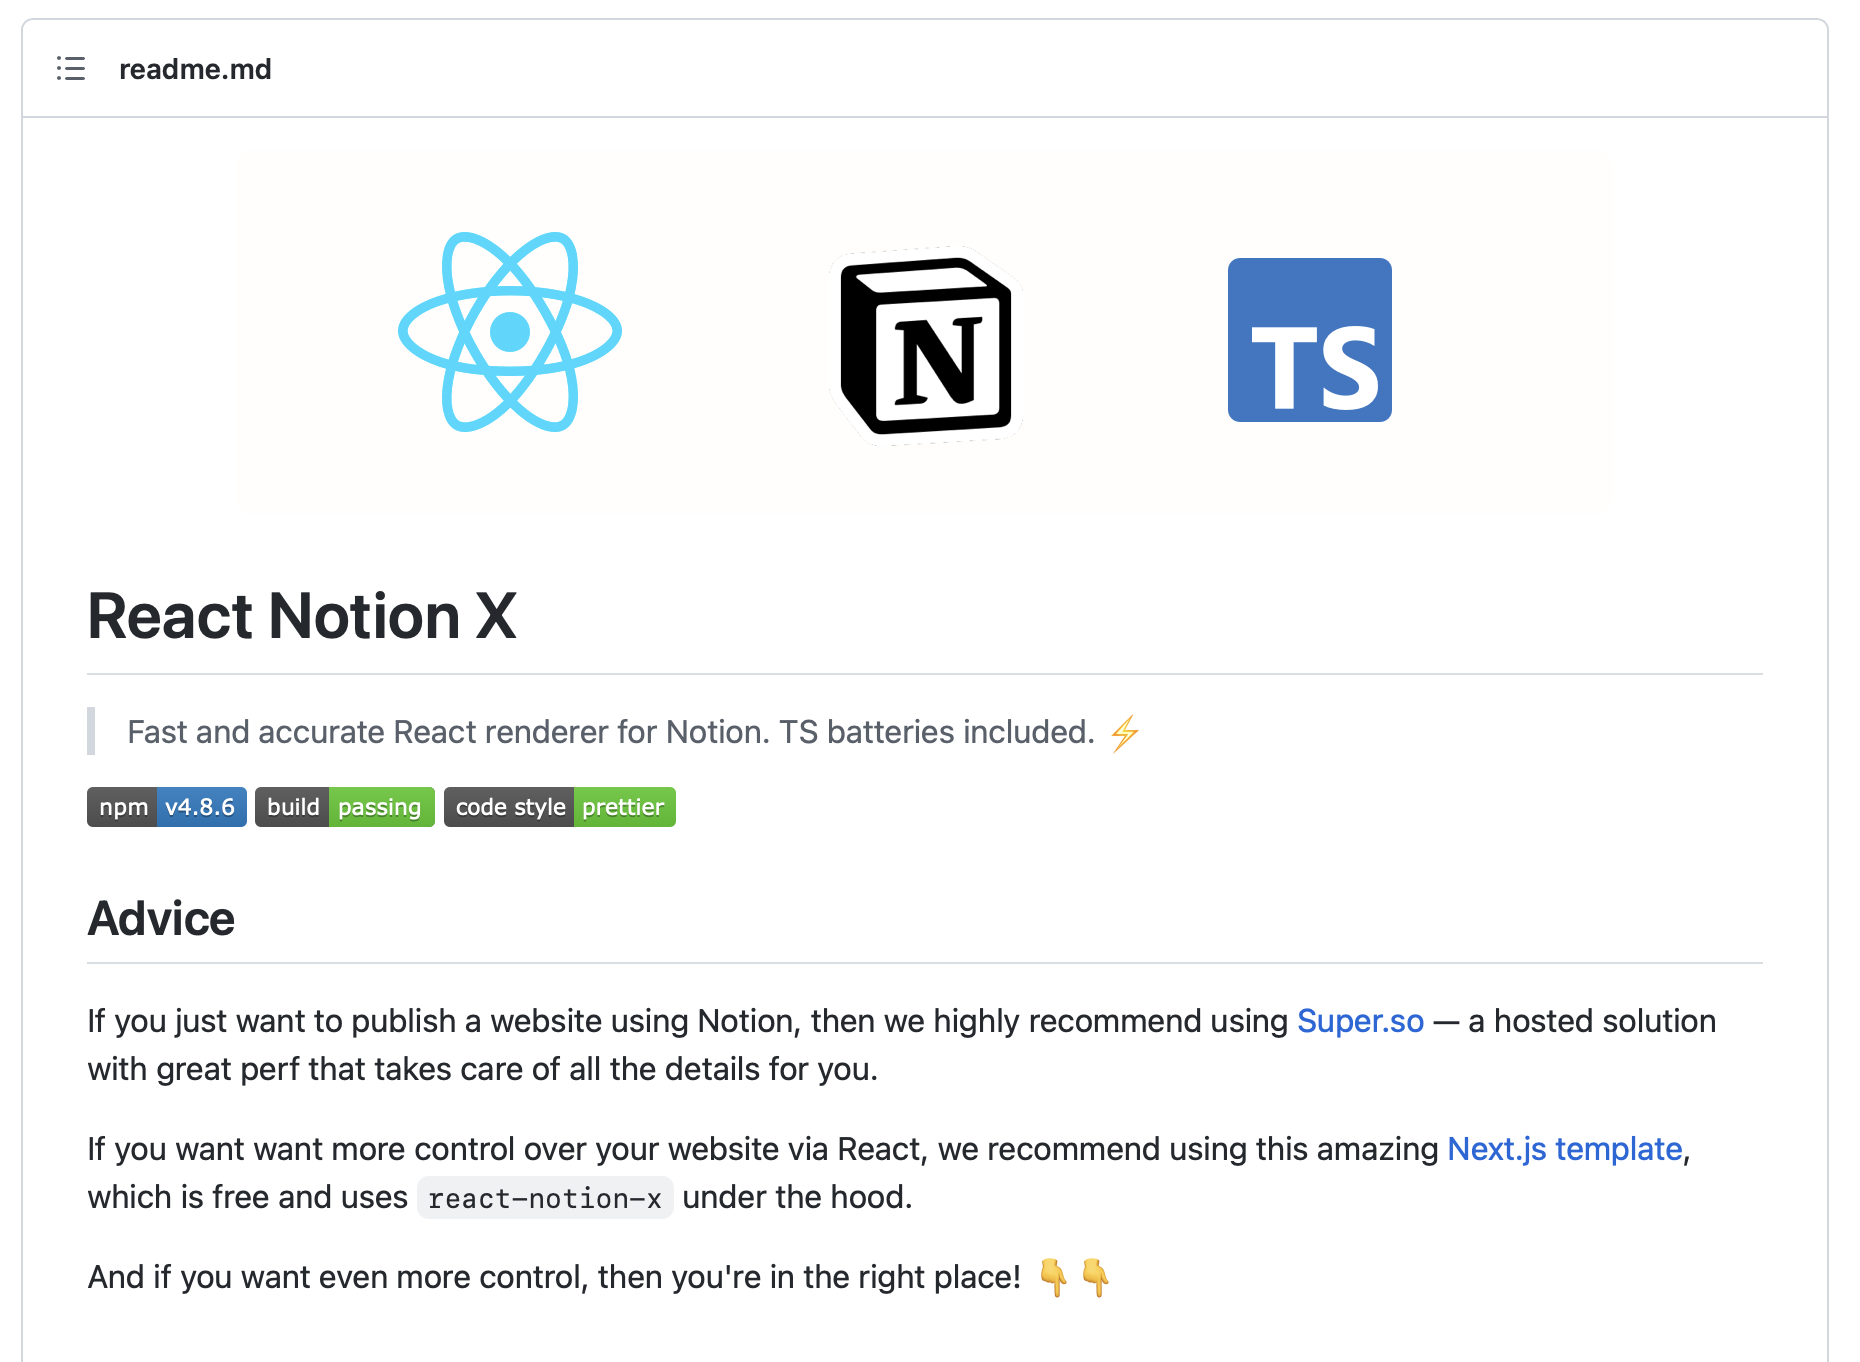Click the second pointing-down hand emoji
This screenshot has width=1860, height=1362.
click(x=1095, y=1277)
